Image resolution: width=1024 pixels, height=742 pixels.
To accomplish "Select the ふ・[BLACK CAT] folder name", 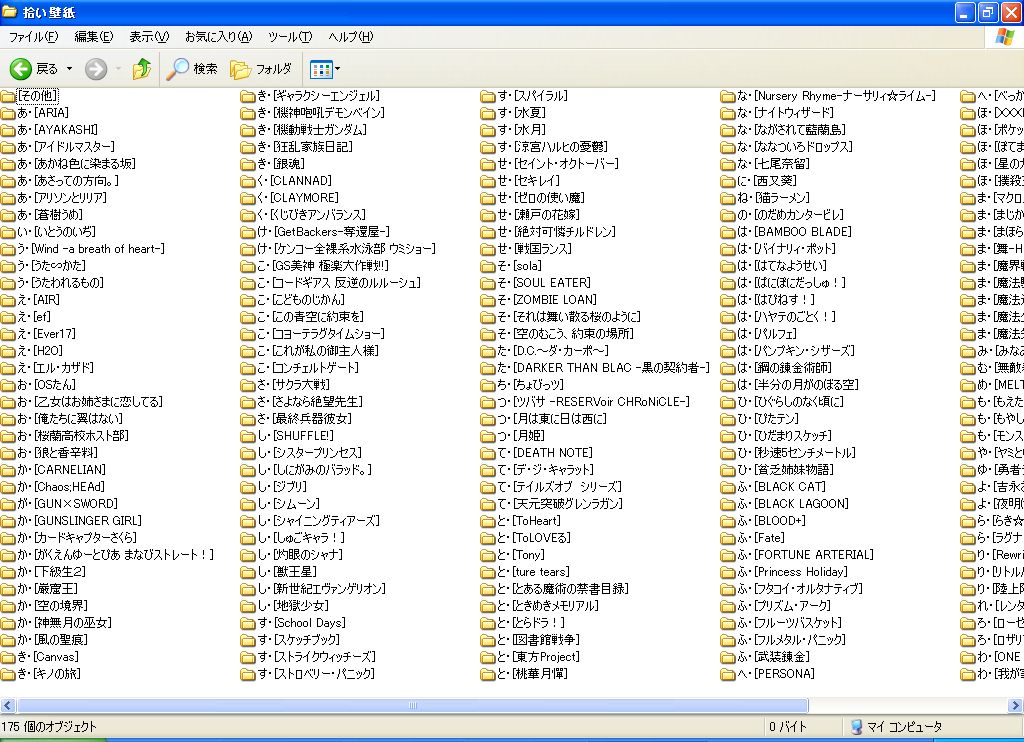I will pyautogui.click(x=782, y=486).
